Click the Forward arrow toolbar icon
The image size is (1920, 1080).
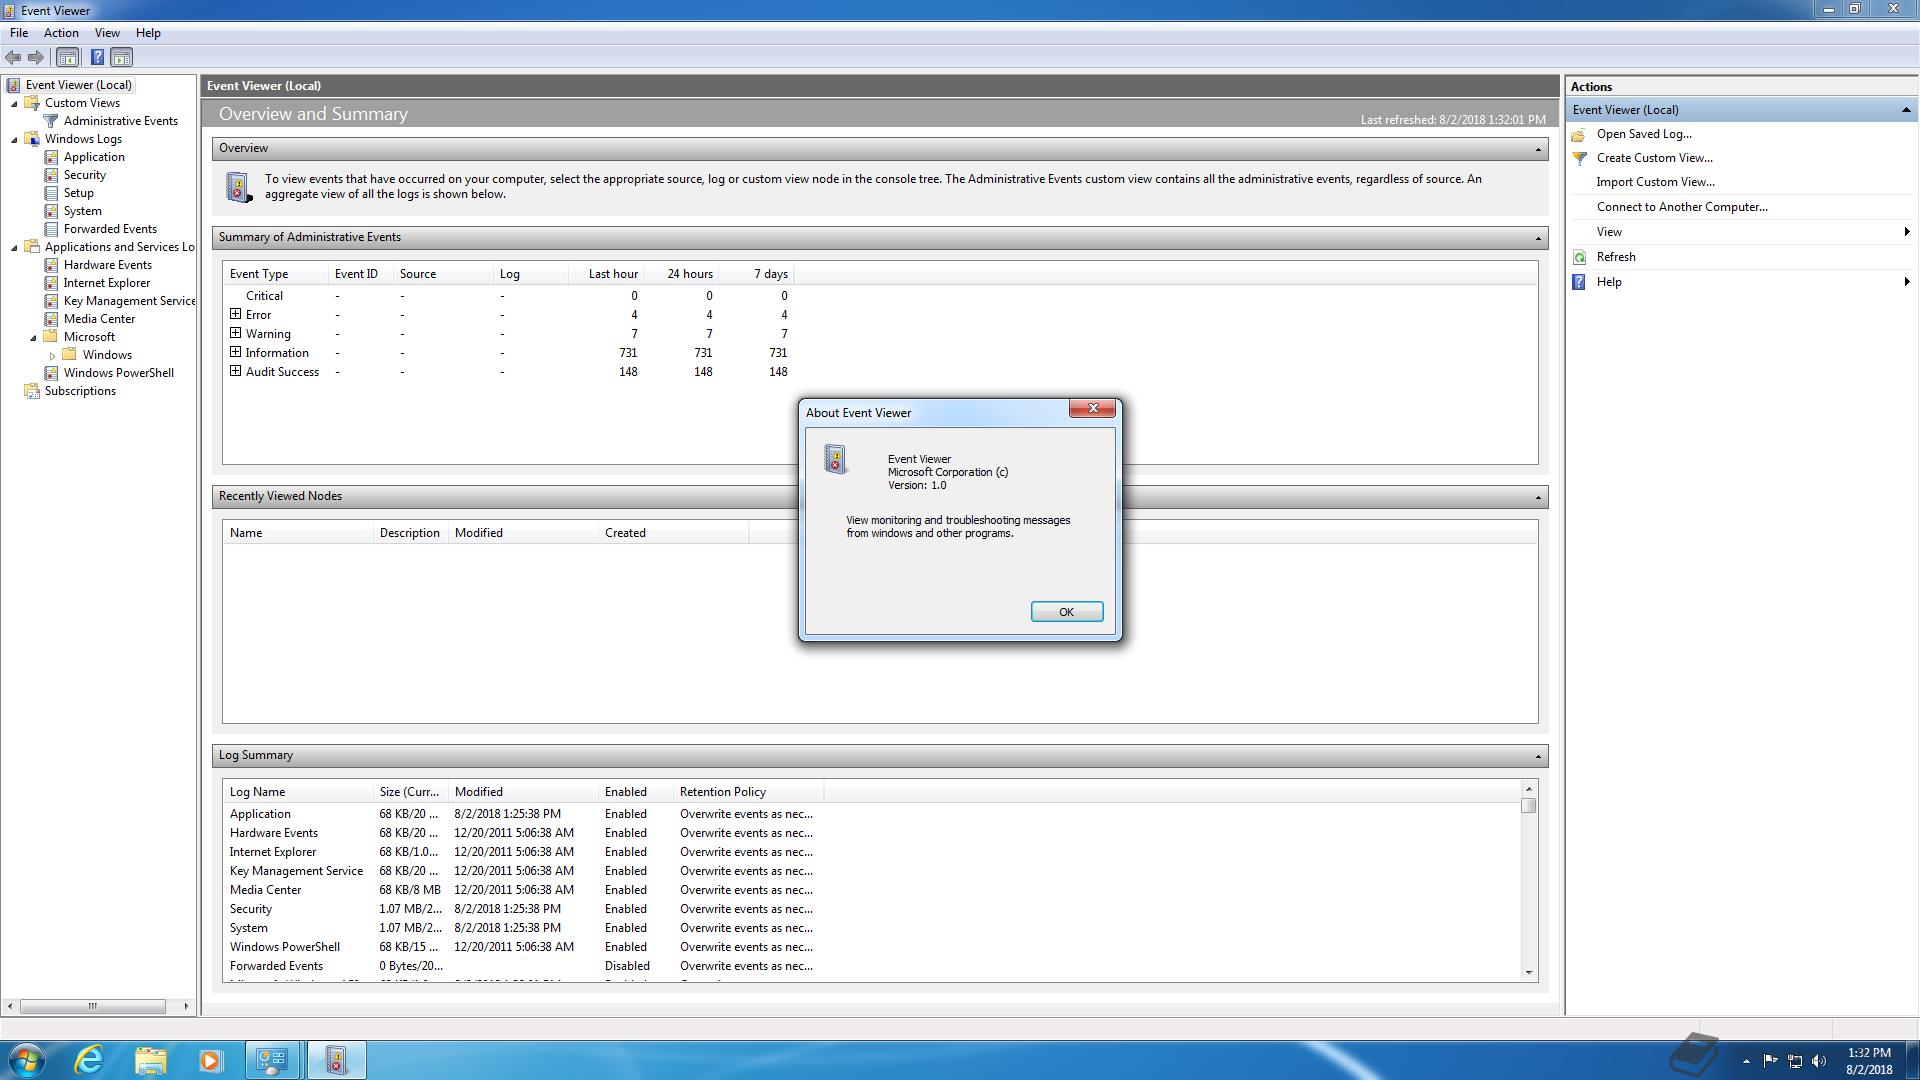pyautogui.click(x=36, y=58)
